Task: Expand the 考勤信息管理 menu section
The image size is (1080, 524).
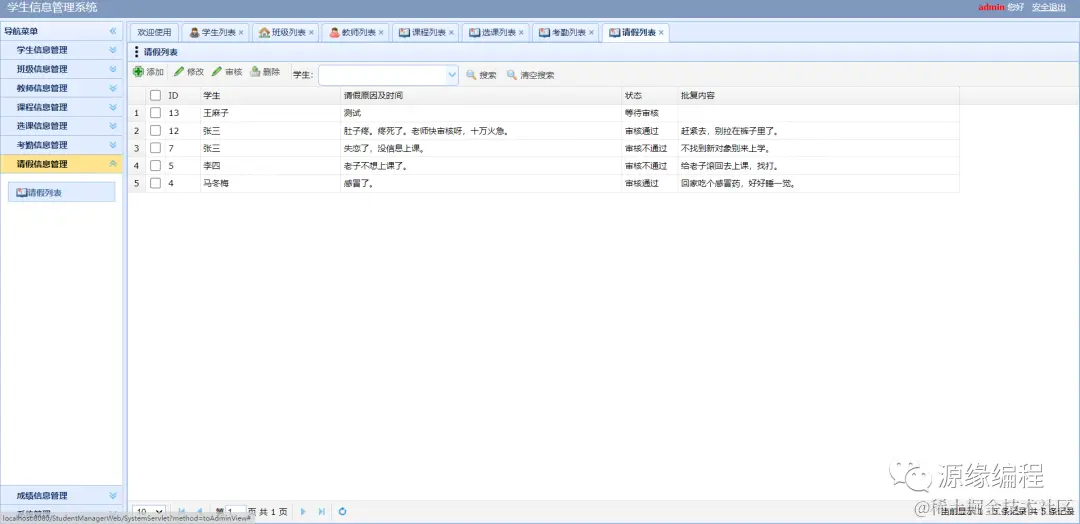Action: (113, 145)
